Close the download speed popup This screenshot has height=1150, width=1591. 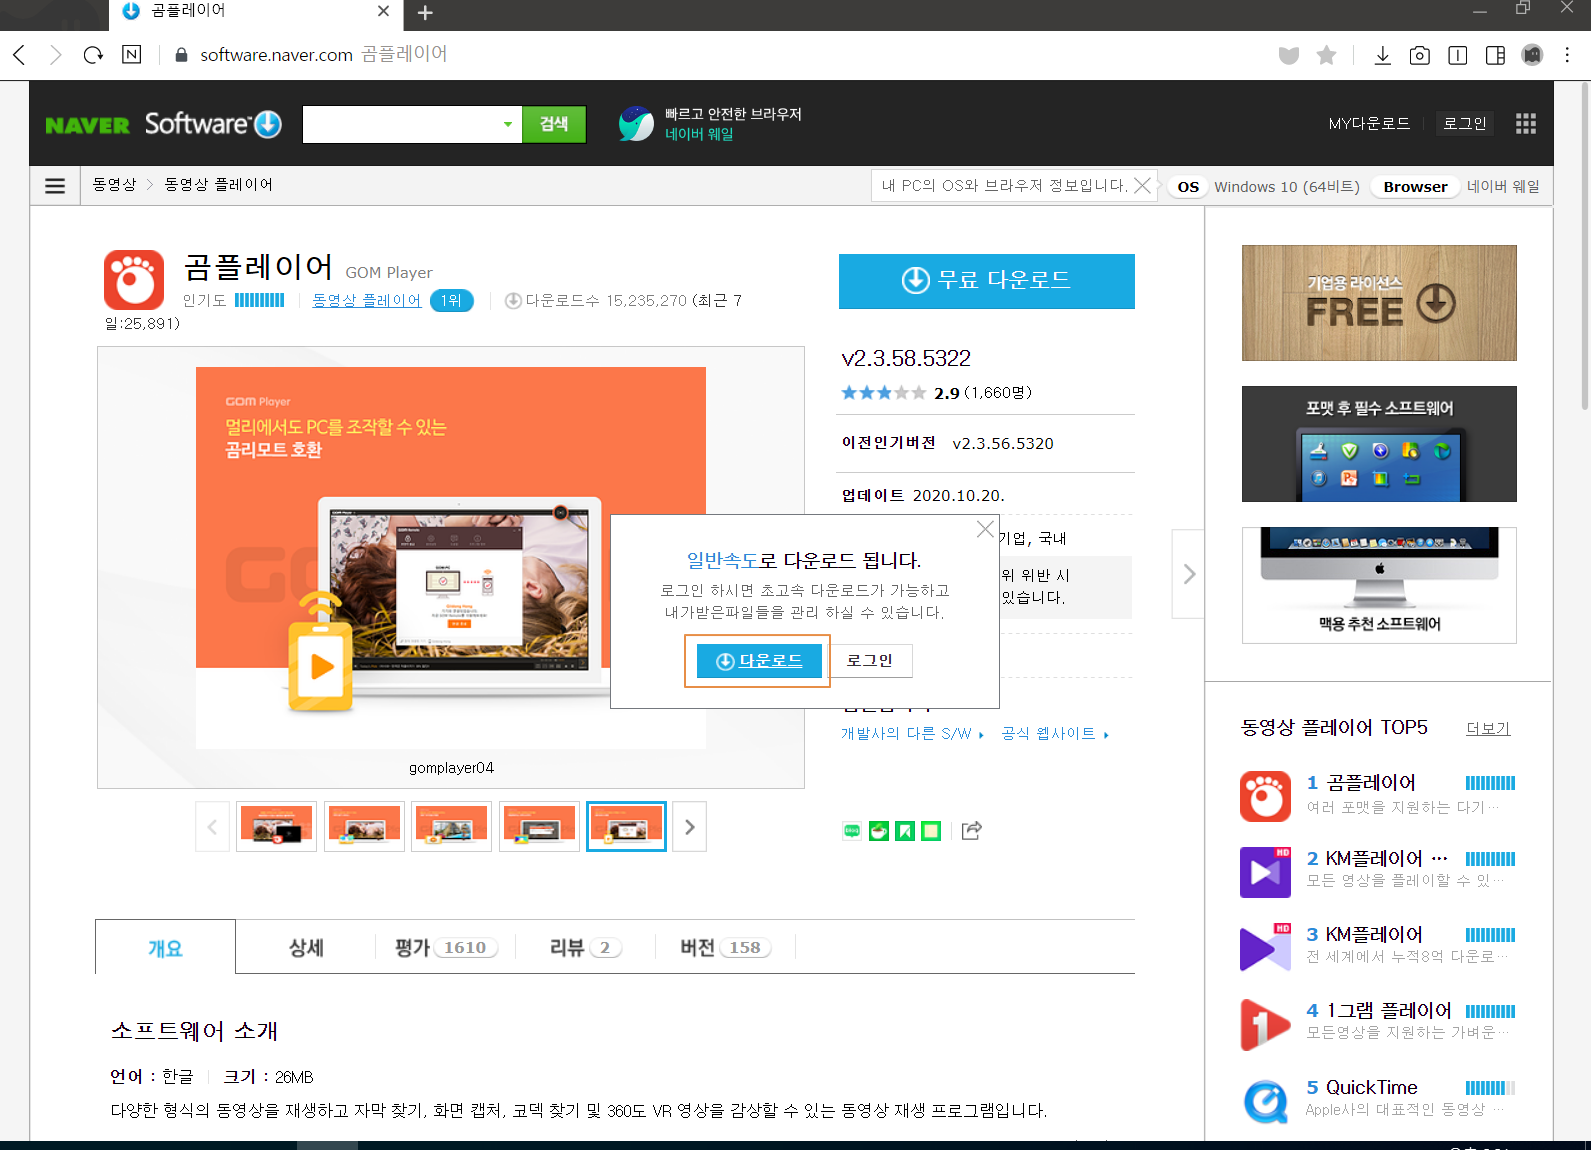985,529
